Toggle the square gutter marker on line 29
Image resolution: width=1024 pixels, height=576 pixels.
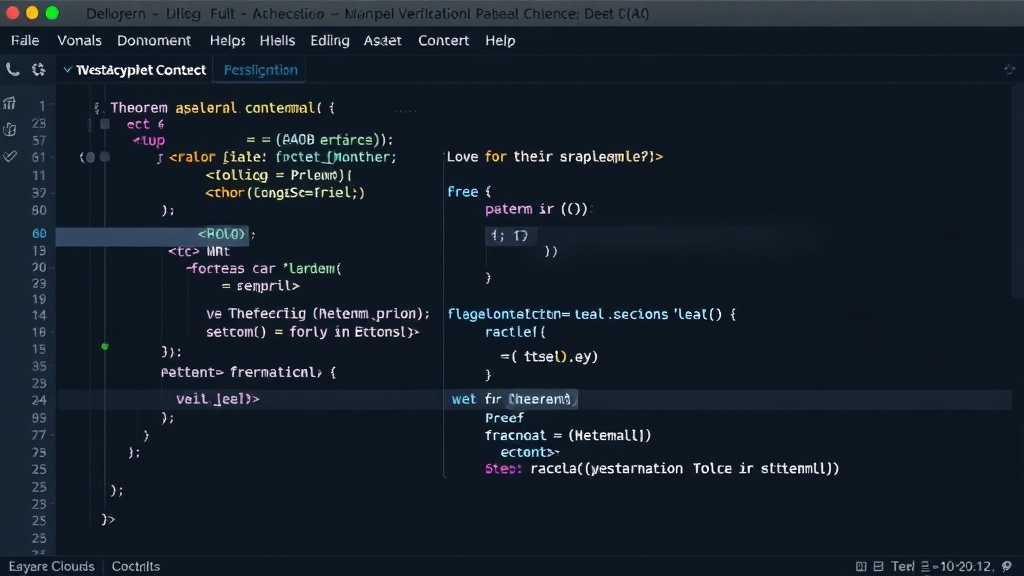pyautogui.click(x=104, y=123)
